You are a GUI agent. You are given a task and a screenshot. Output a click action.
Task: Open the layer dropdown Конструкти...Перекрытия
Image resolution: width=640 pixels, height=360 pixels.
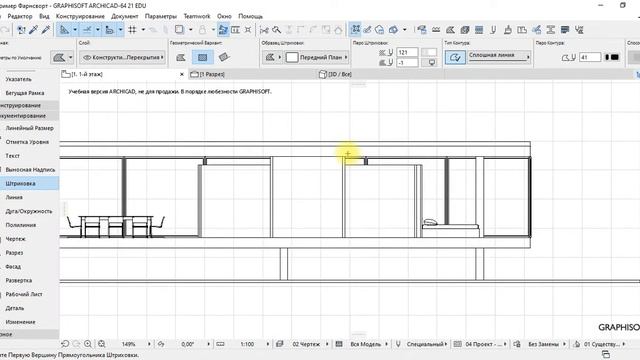point(122,58)
